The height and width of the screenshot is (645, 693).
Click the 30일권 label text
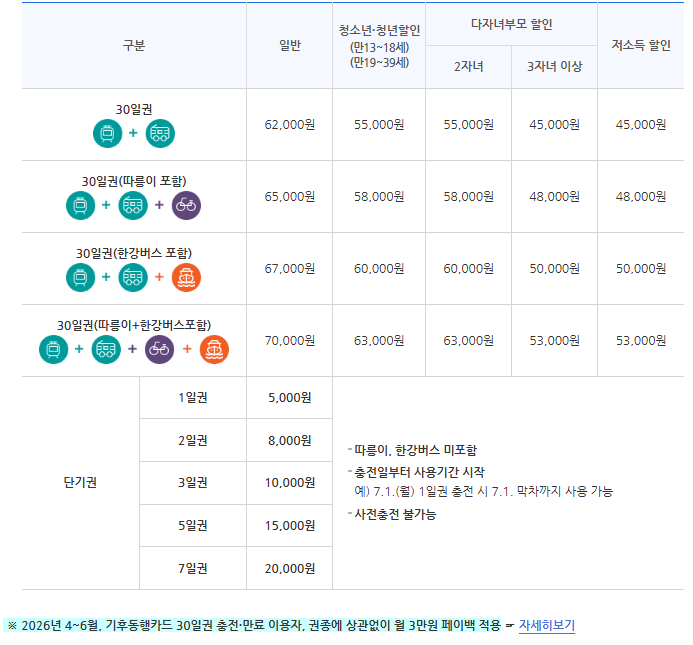pyautogui.click(x=134, y=109)
